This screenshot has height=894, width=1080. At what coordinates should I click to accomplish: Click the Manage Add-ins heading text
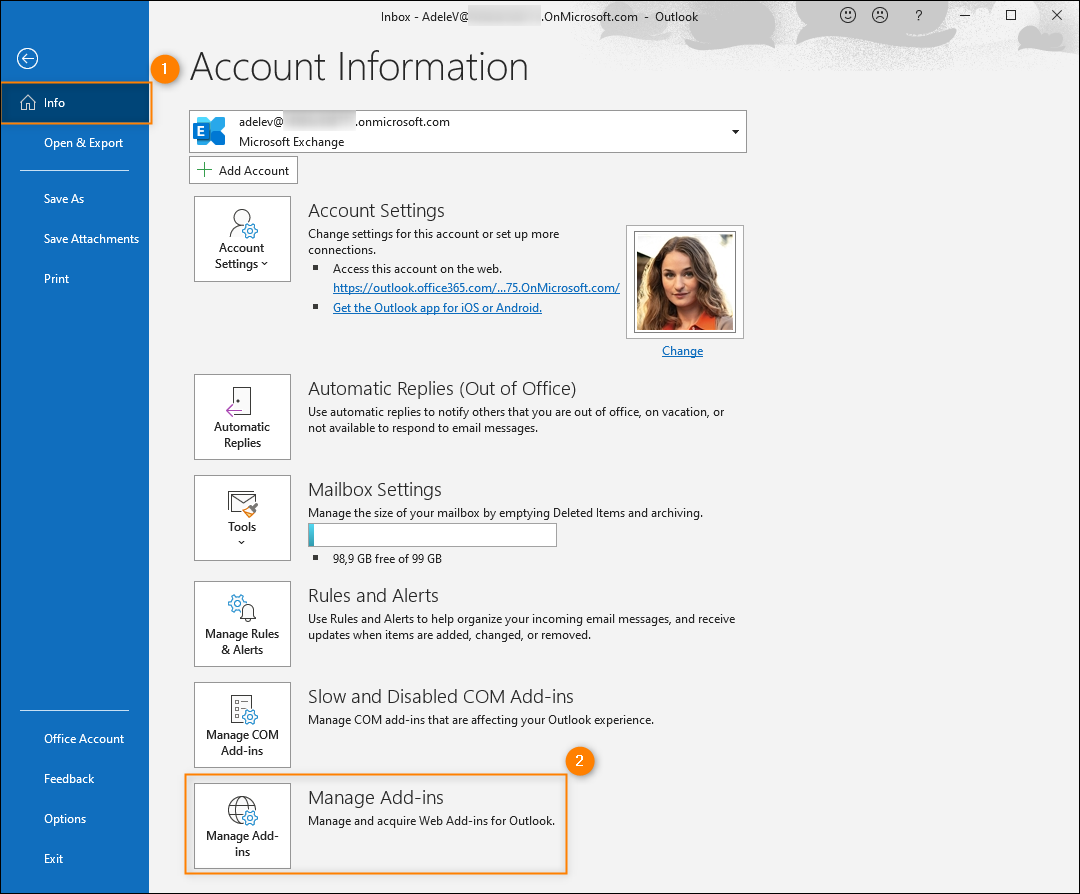coord(375,797)
